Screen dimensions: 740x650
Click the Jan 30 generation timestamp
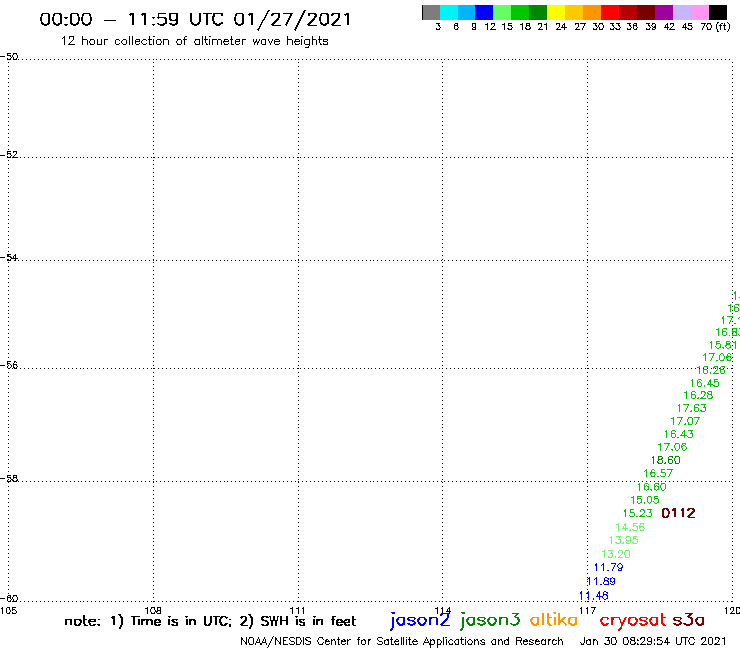pyautogui.click(x=653, y=641)
